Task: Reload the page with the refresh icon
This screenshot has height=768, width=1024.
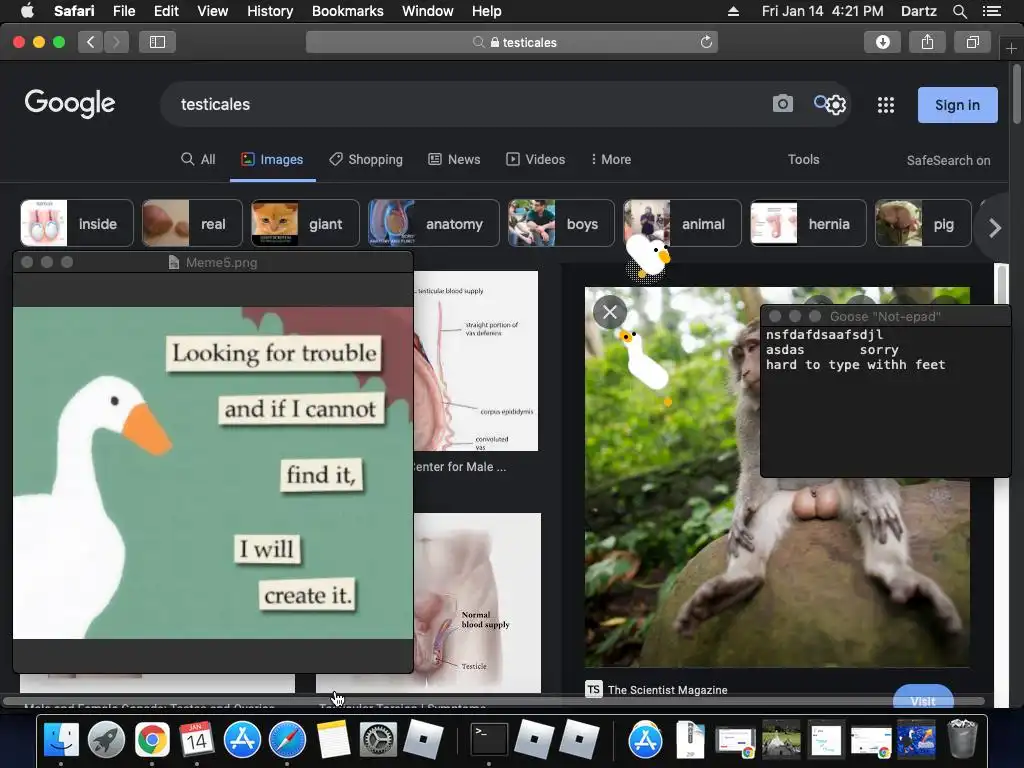Action: [706, 42]
